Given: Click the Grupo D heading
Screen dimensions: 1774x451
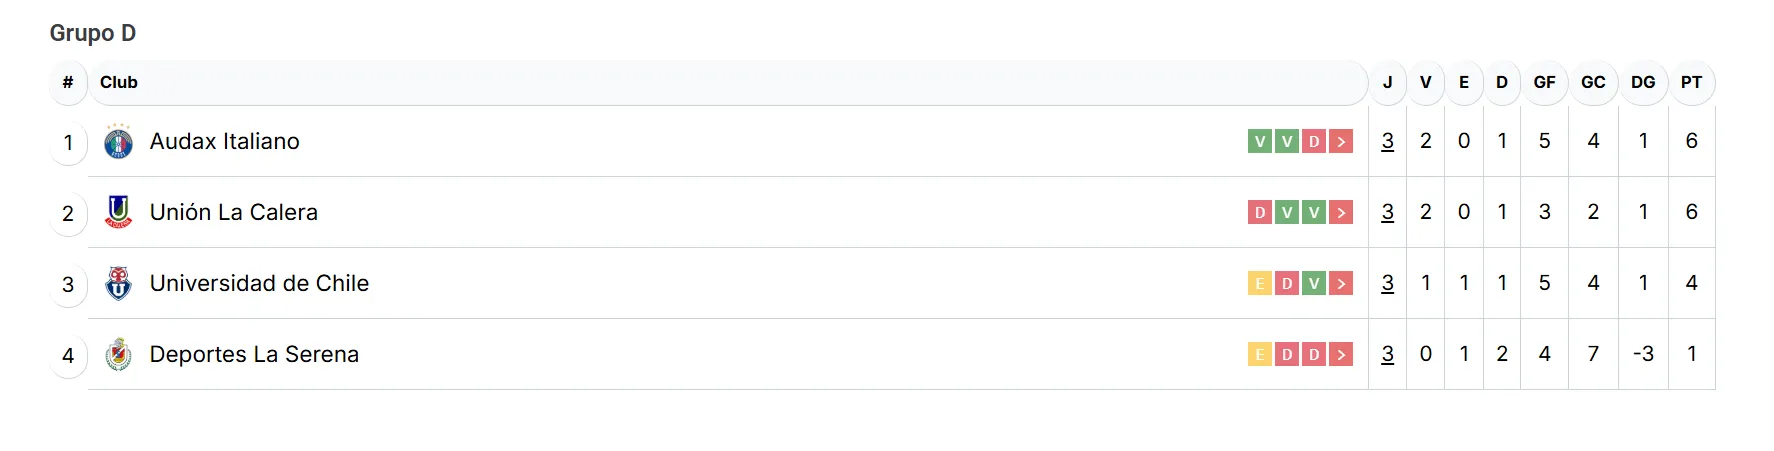Looking at the screenshot, I should [93, 33].
